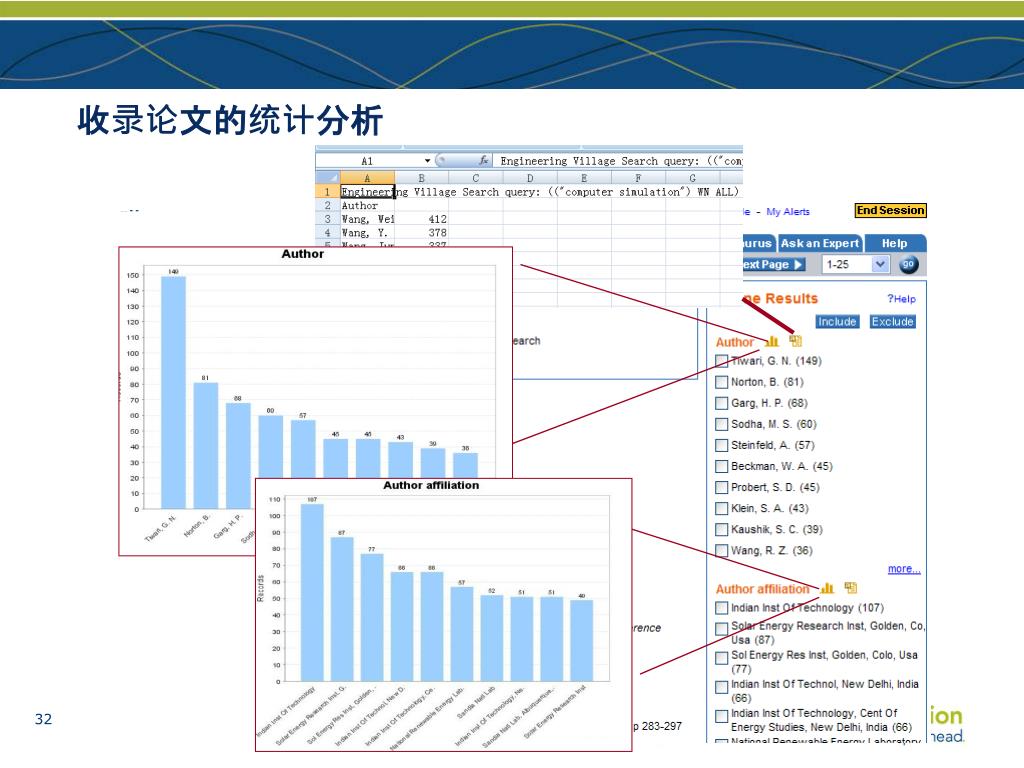Click cell with value 378
This screenshot has height=768, width=1024.
pyautogui.click(x=422, y=232)
